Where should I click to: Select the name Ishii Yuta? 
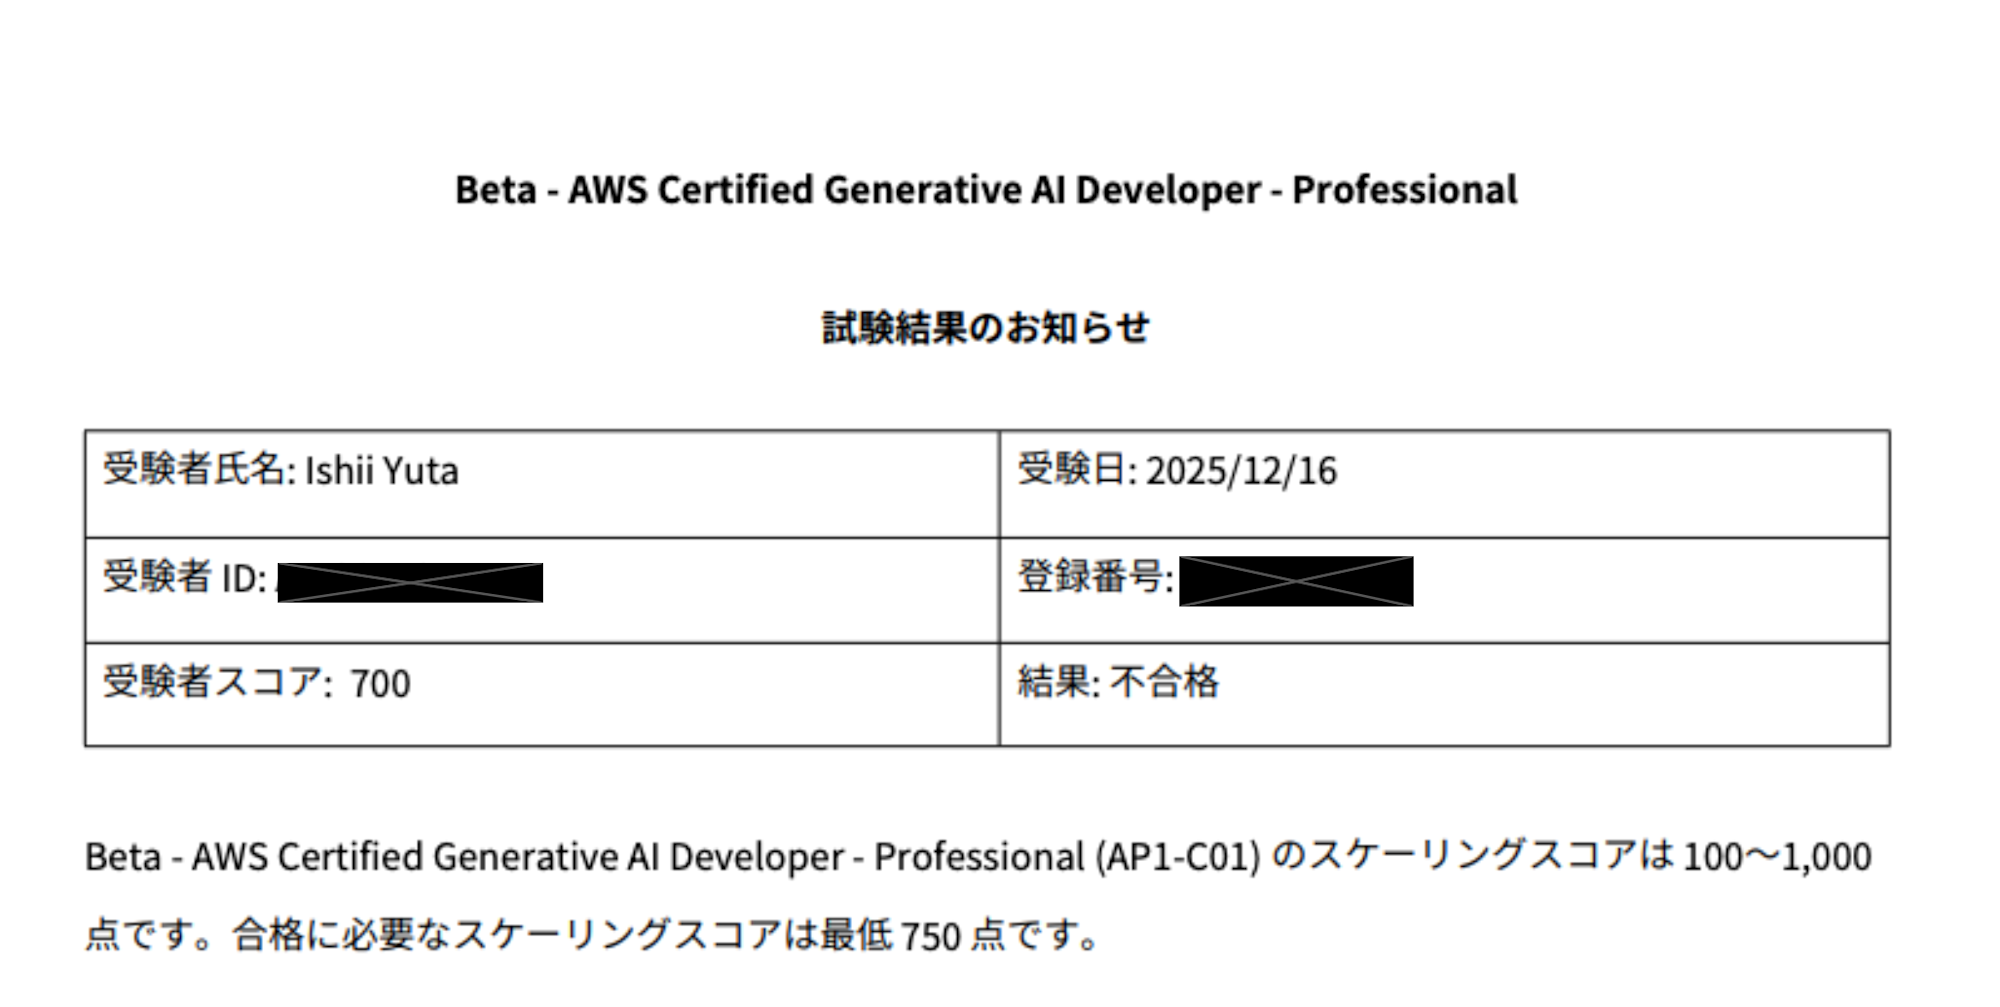pos(382,471)
